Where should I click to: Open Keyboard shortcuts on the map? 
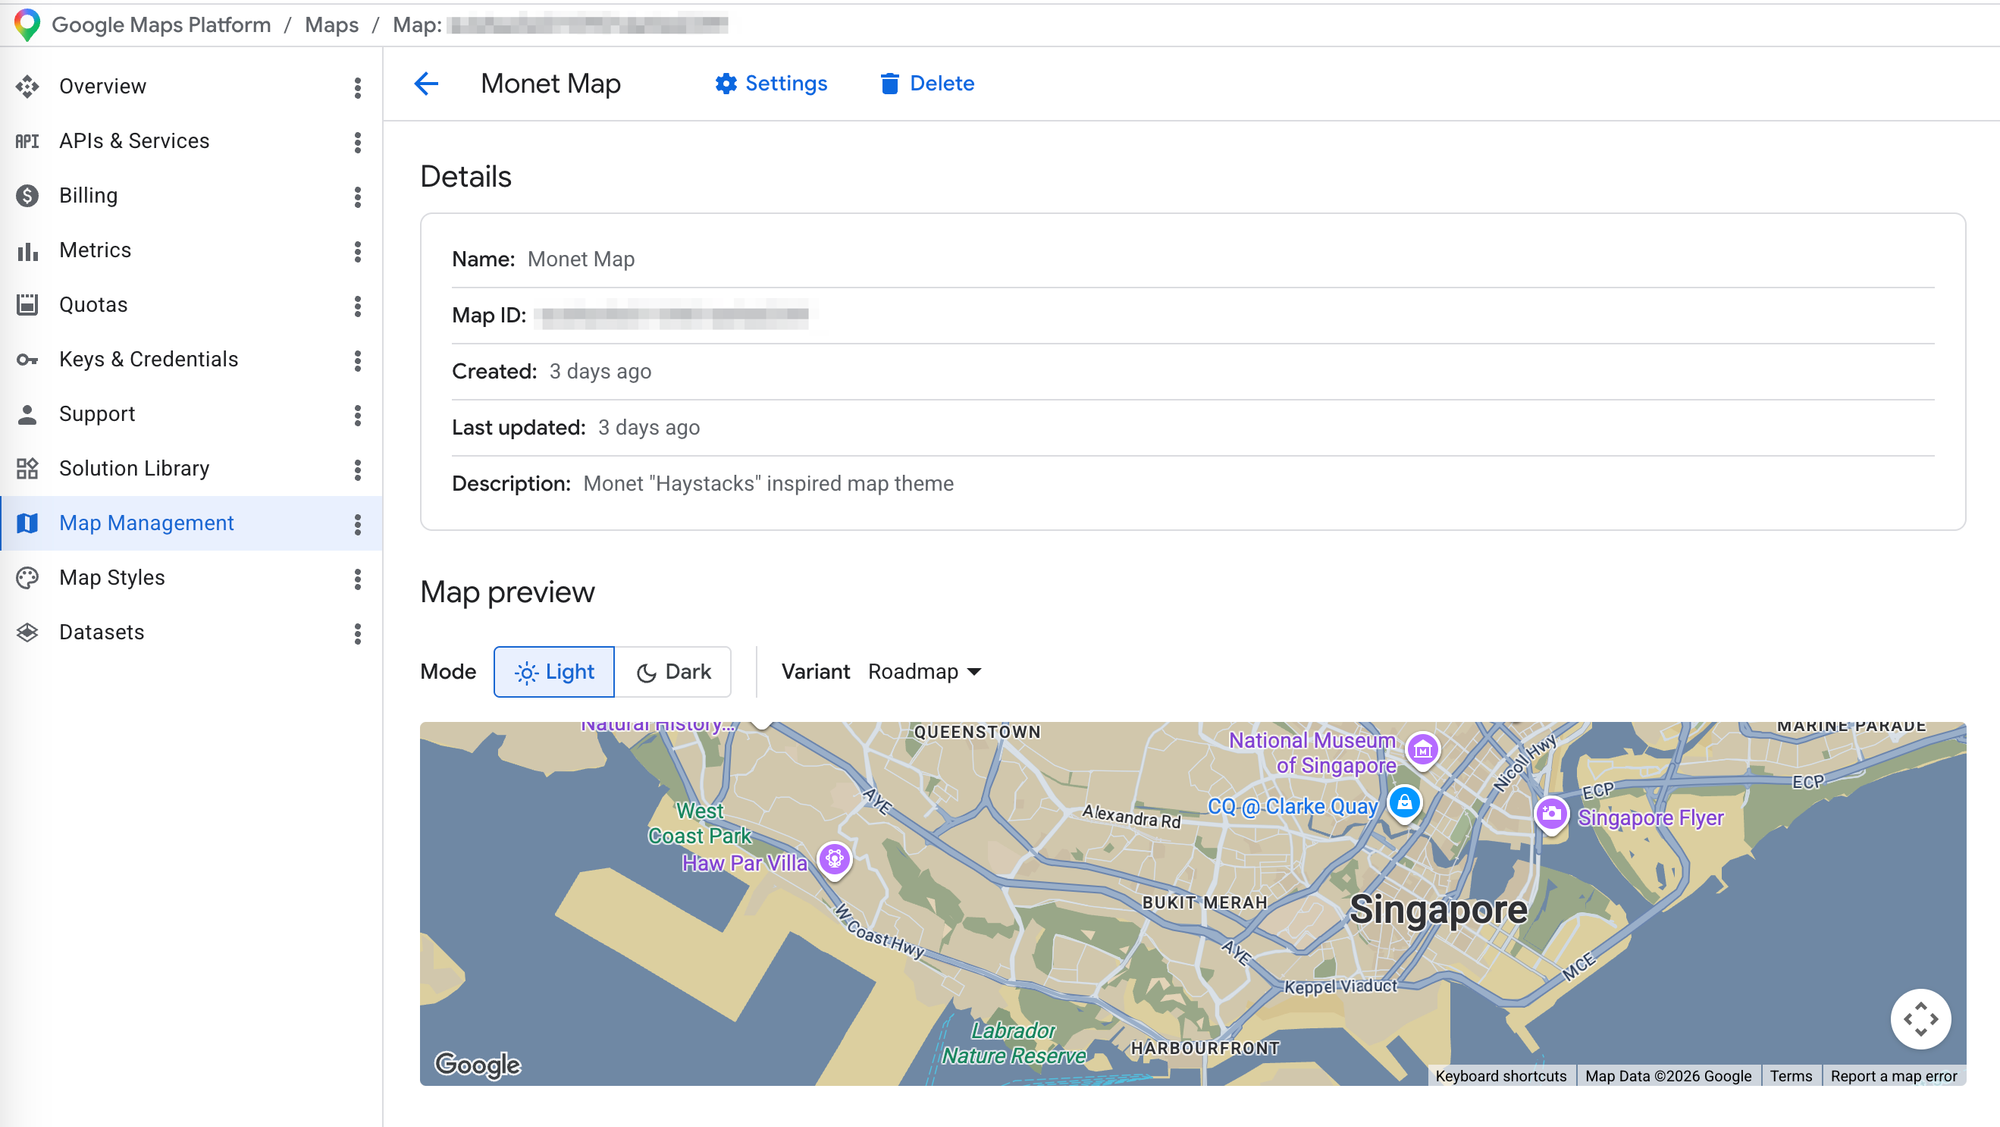coord(1501,1076)
